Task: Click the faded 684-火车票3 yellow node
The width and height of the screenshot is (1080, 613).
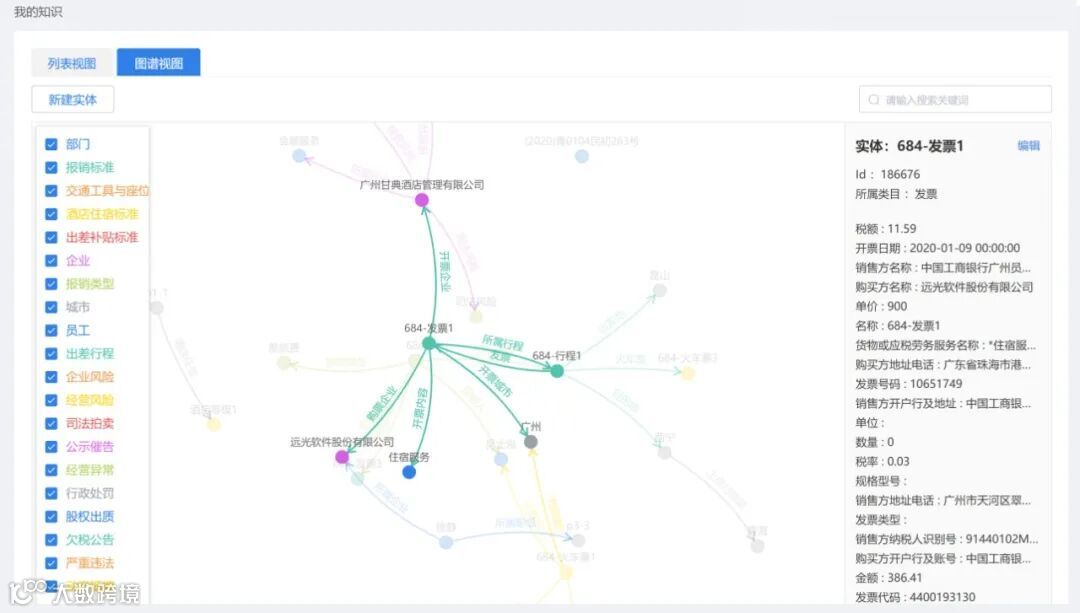Action: point(687,373)
